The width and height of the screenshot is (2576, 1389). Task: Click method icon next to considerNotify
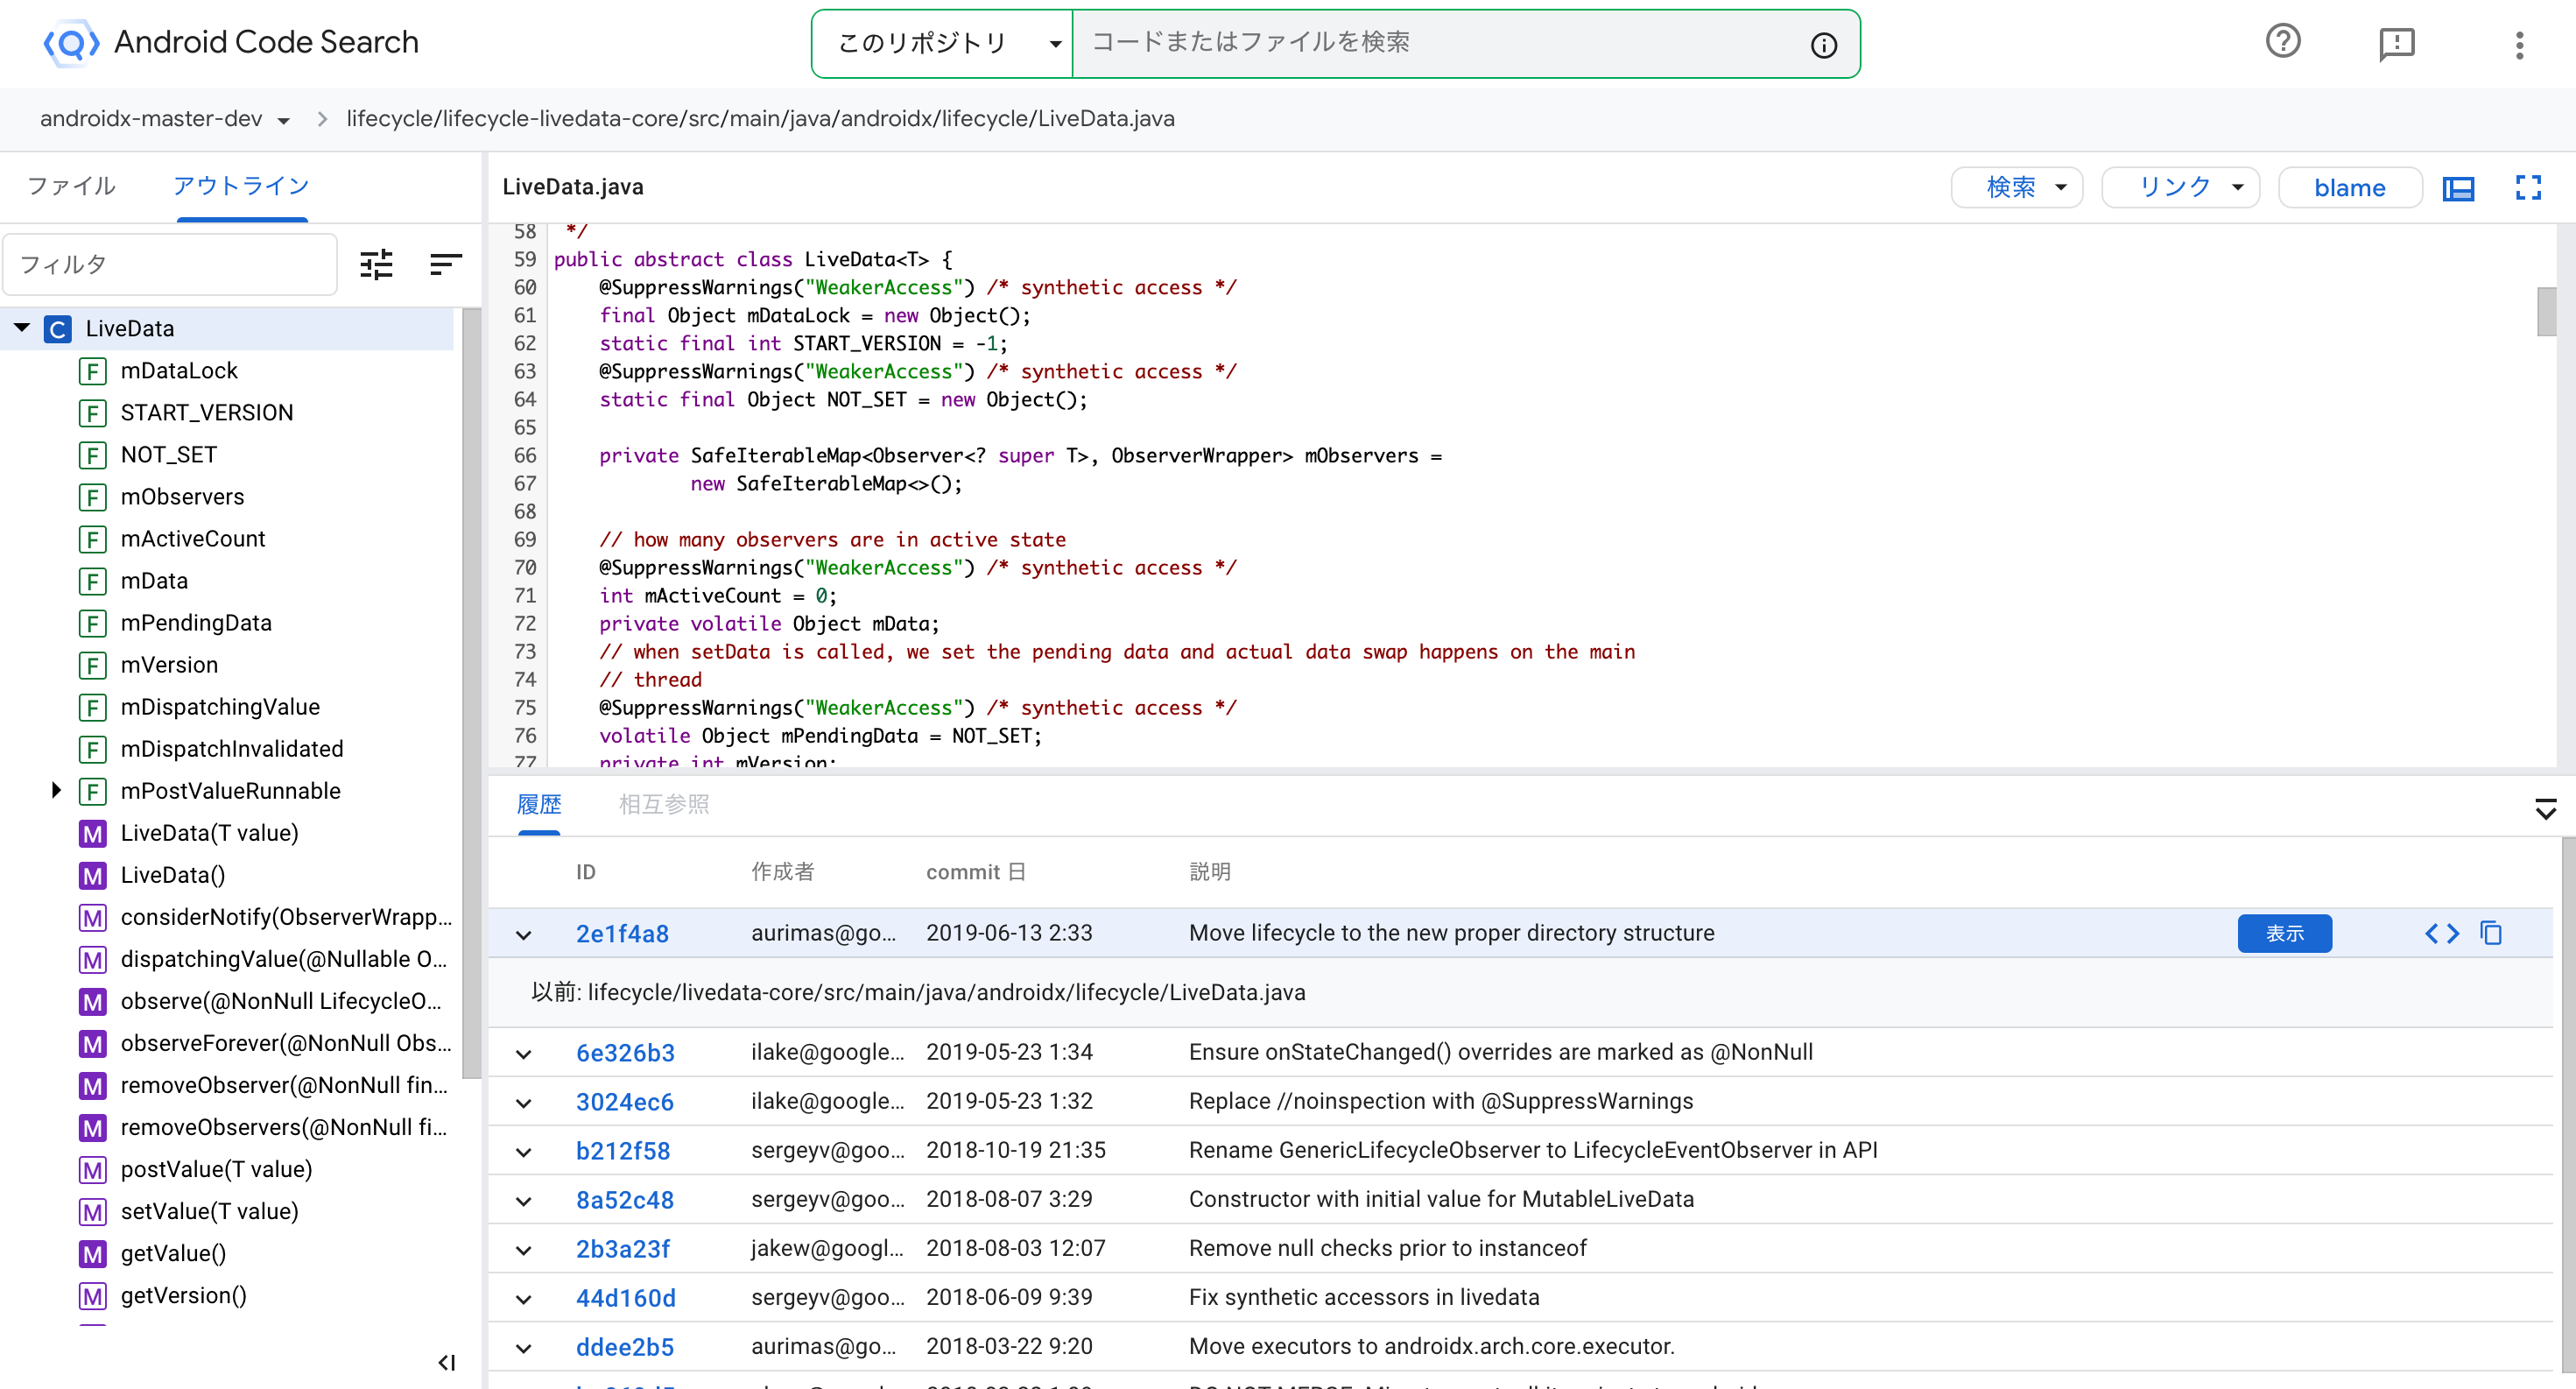[93, 917]
